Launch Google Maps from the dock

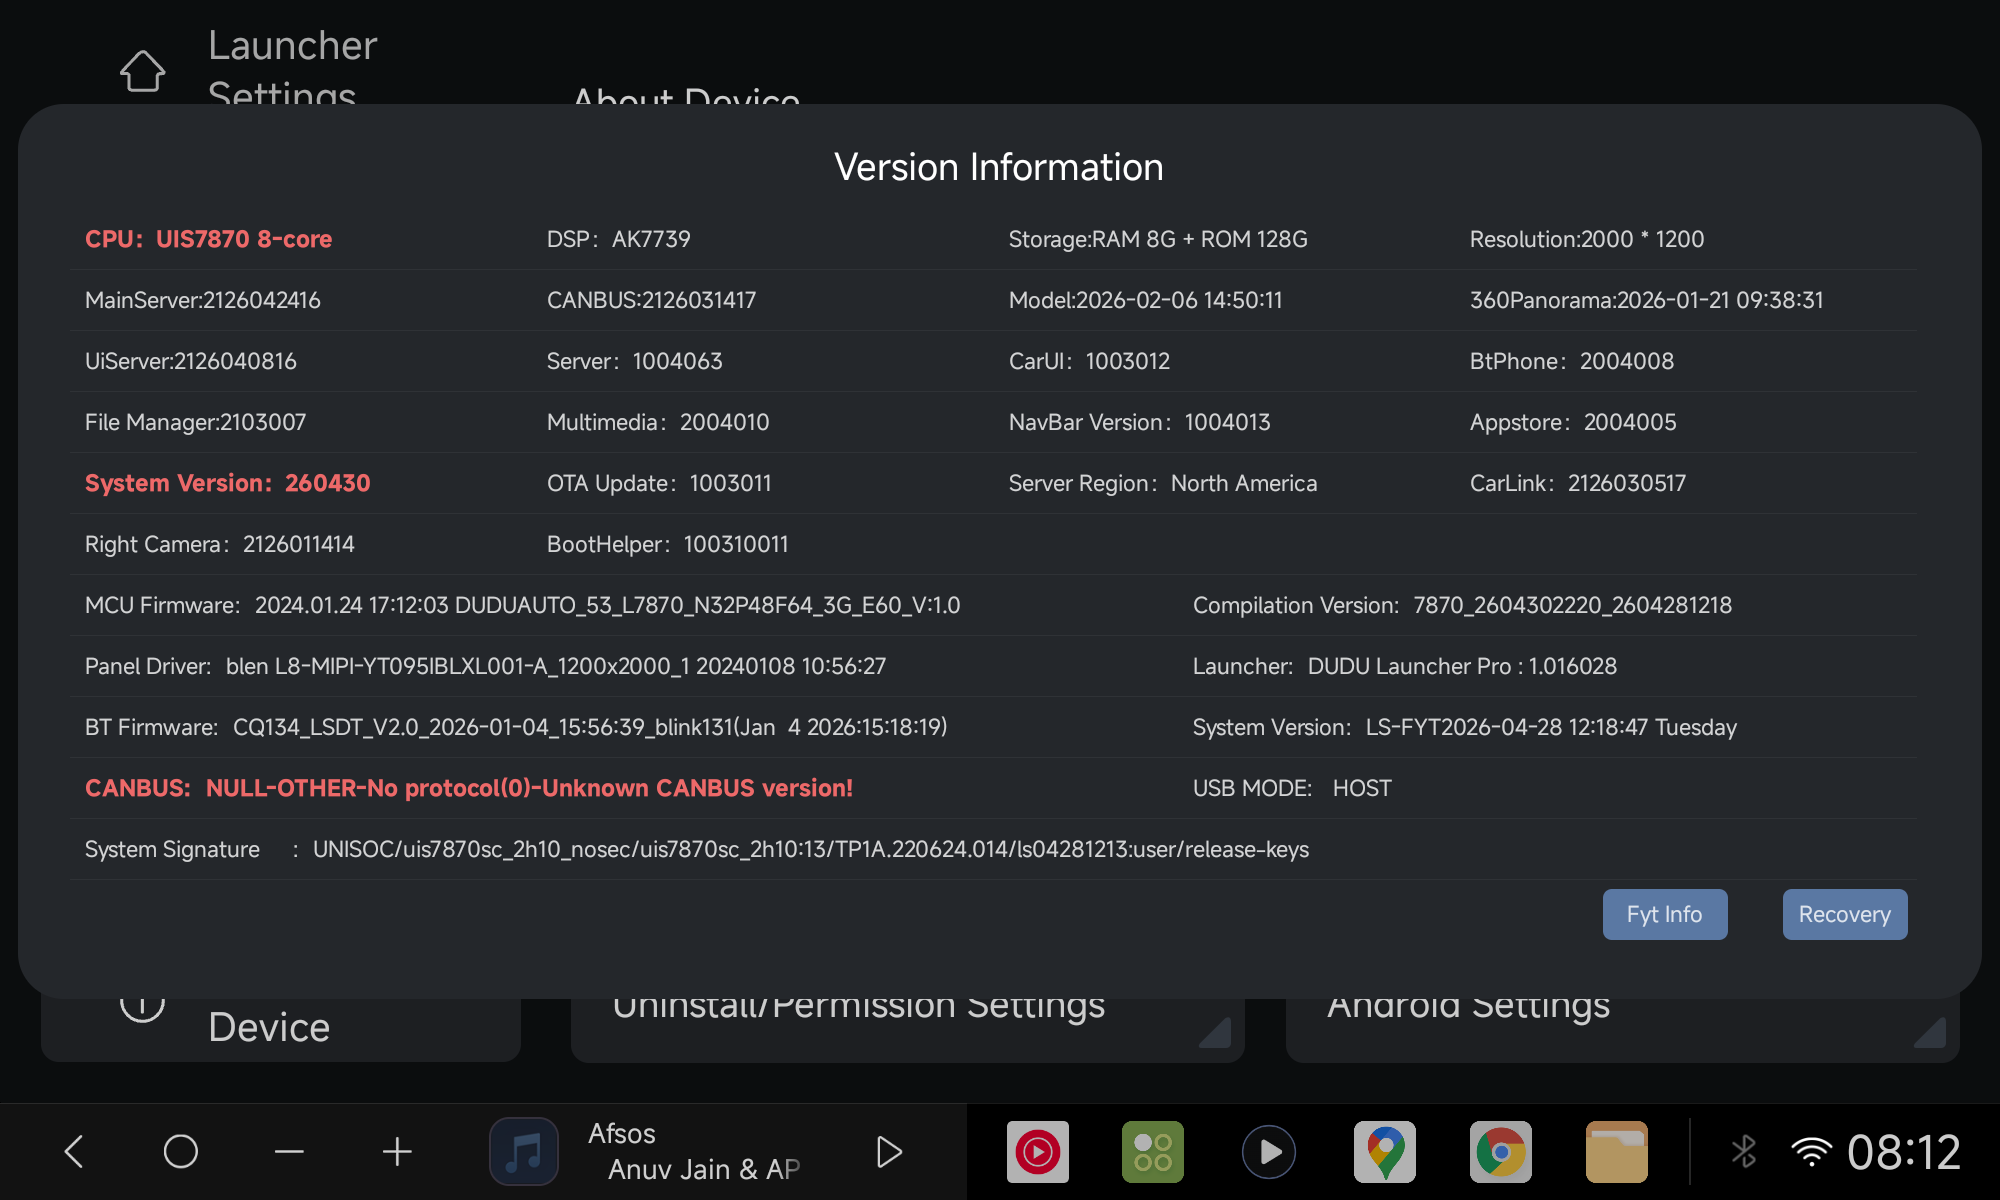pyautogui.click(x=1385, y=1152)
